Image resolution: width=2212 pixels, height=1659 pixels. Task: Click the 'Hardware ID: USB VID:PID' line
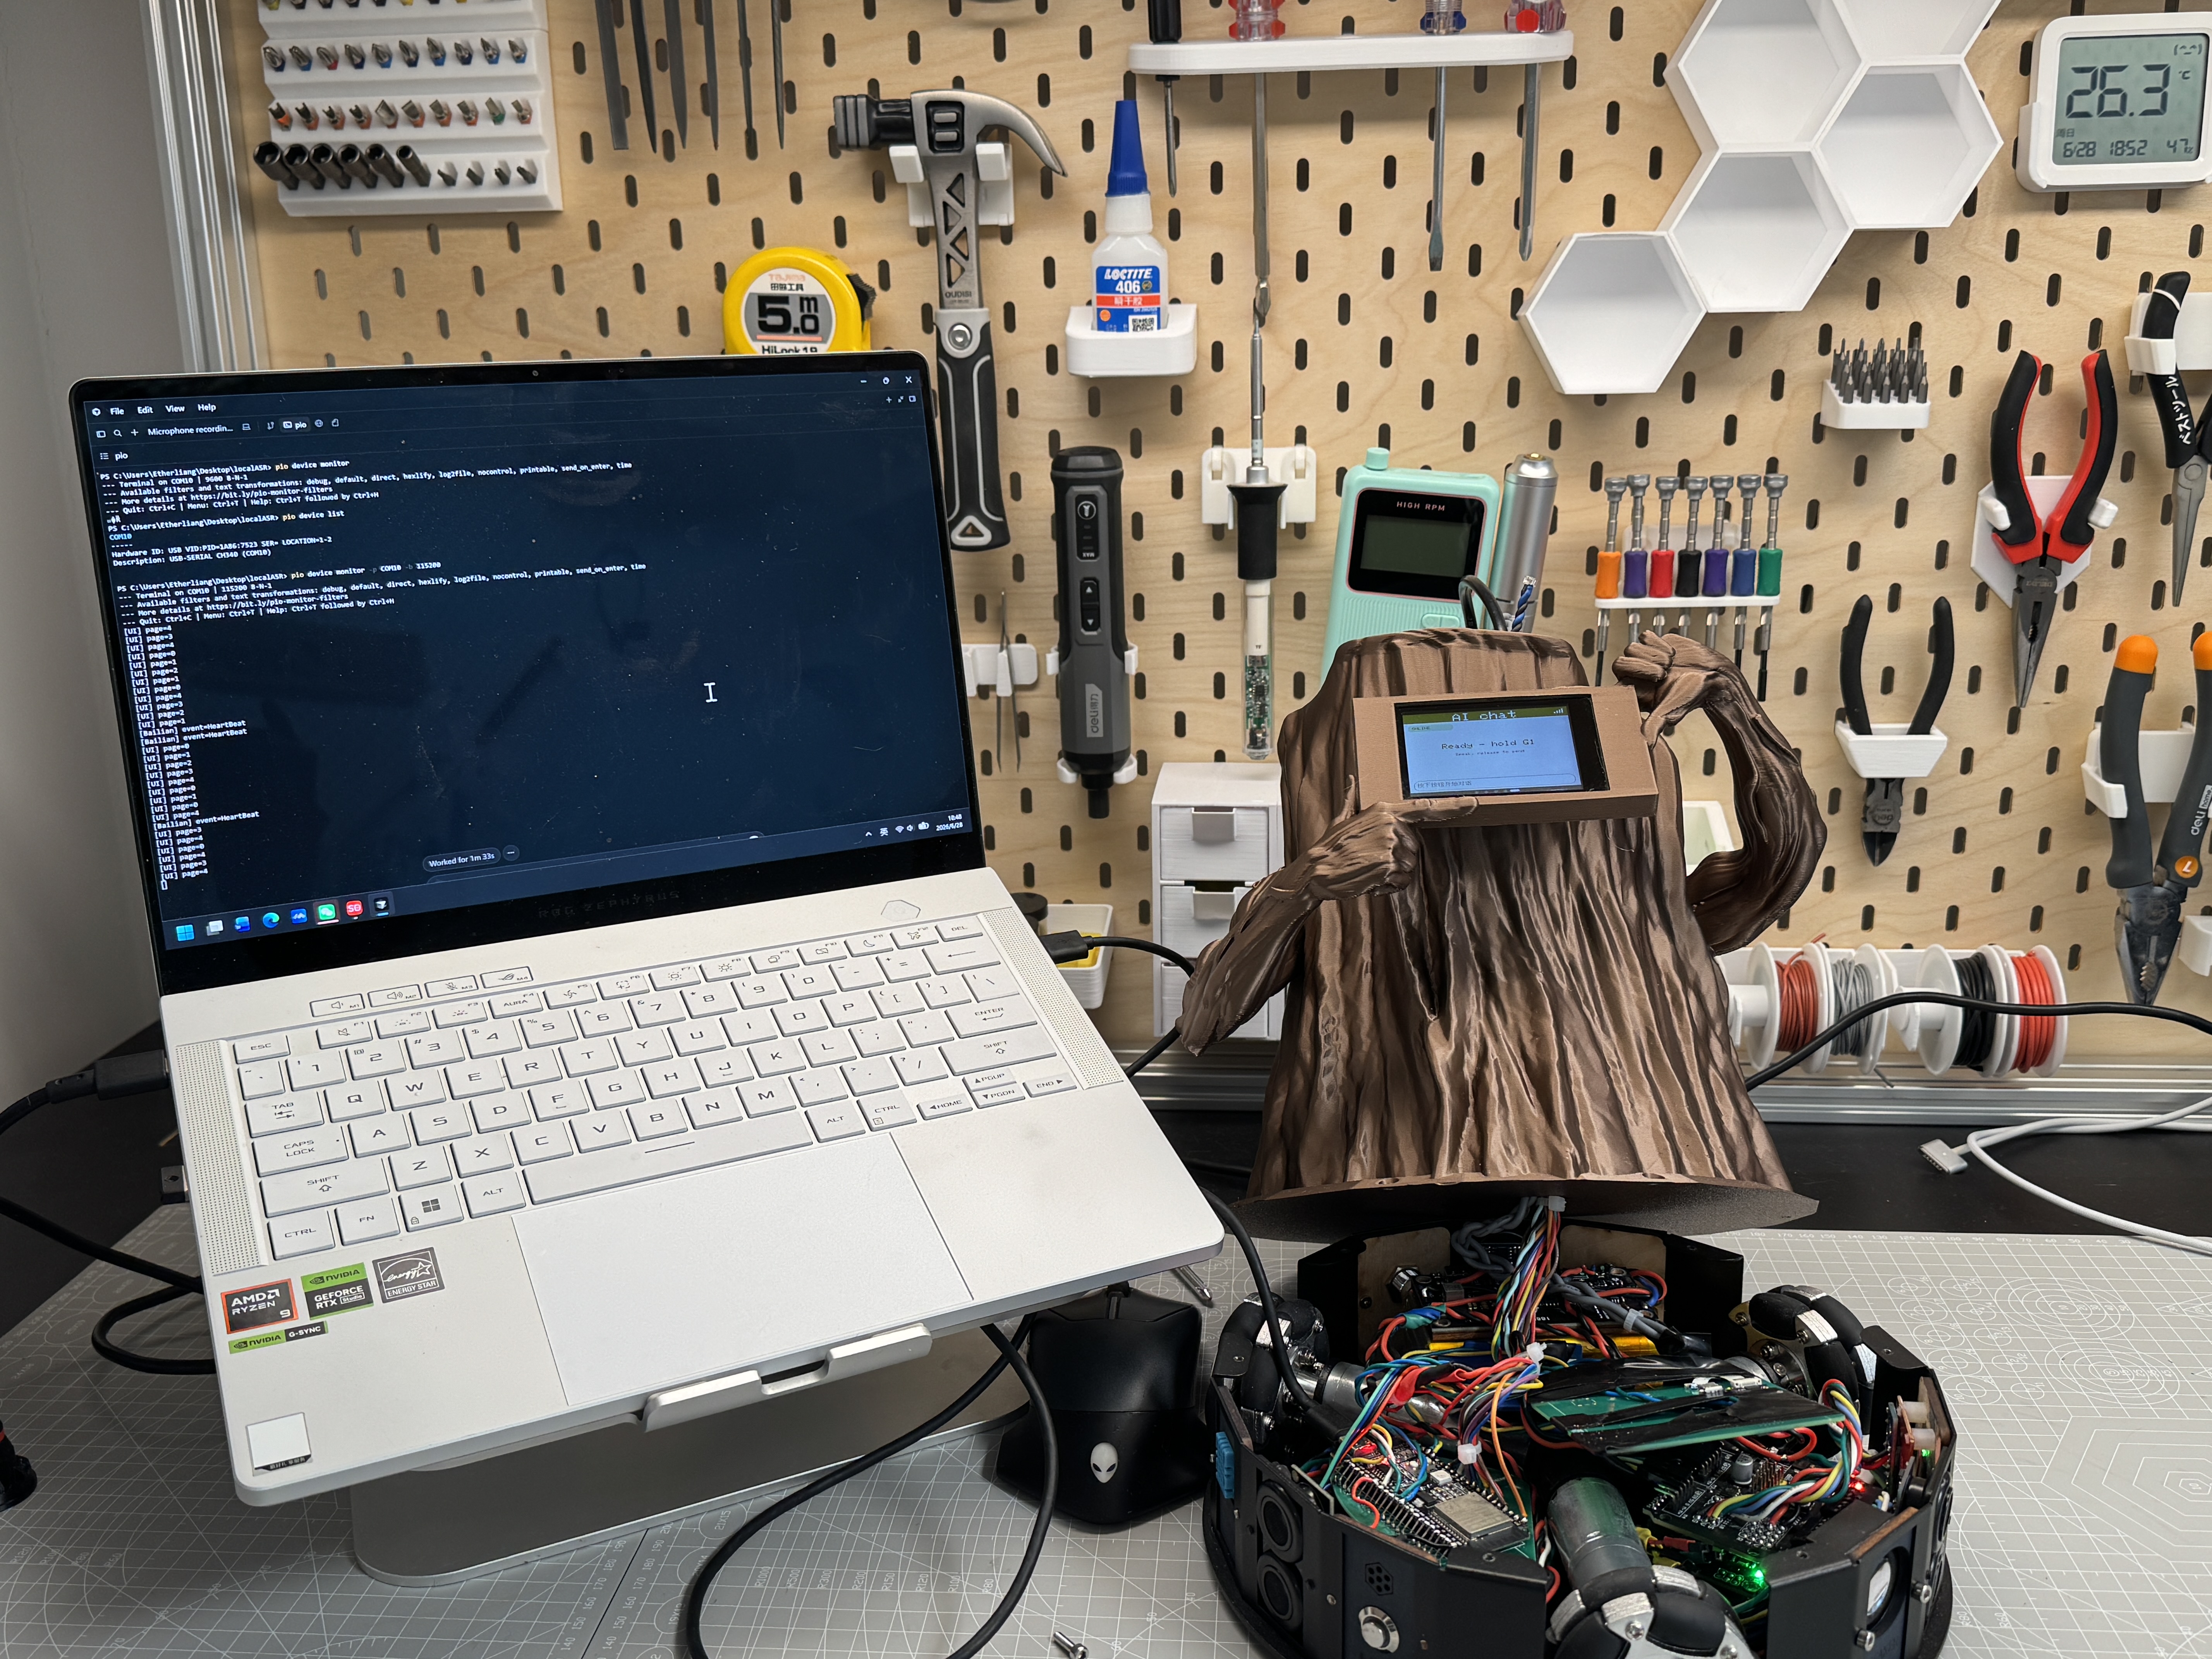coord(222,547)
